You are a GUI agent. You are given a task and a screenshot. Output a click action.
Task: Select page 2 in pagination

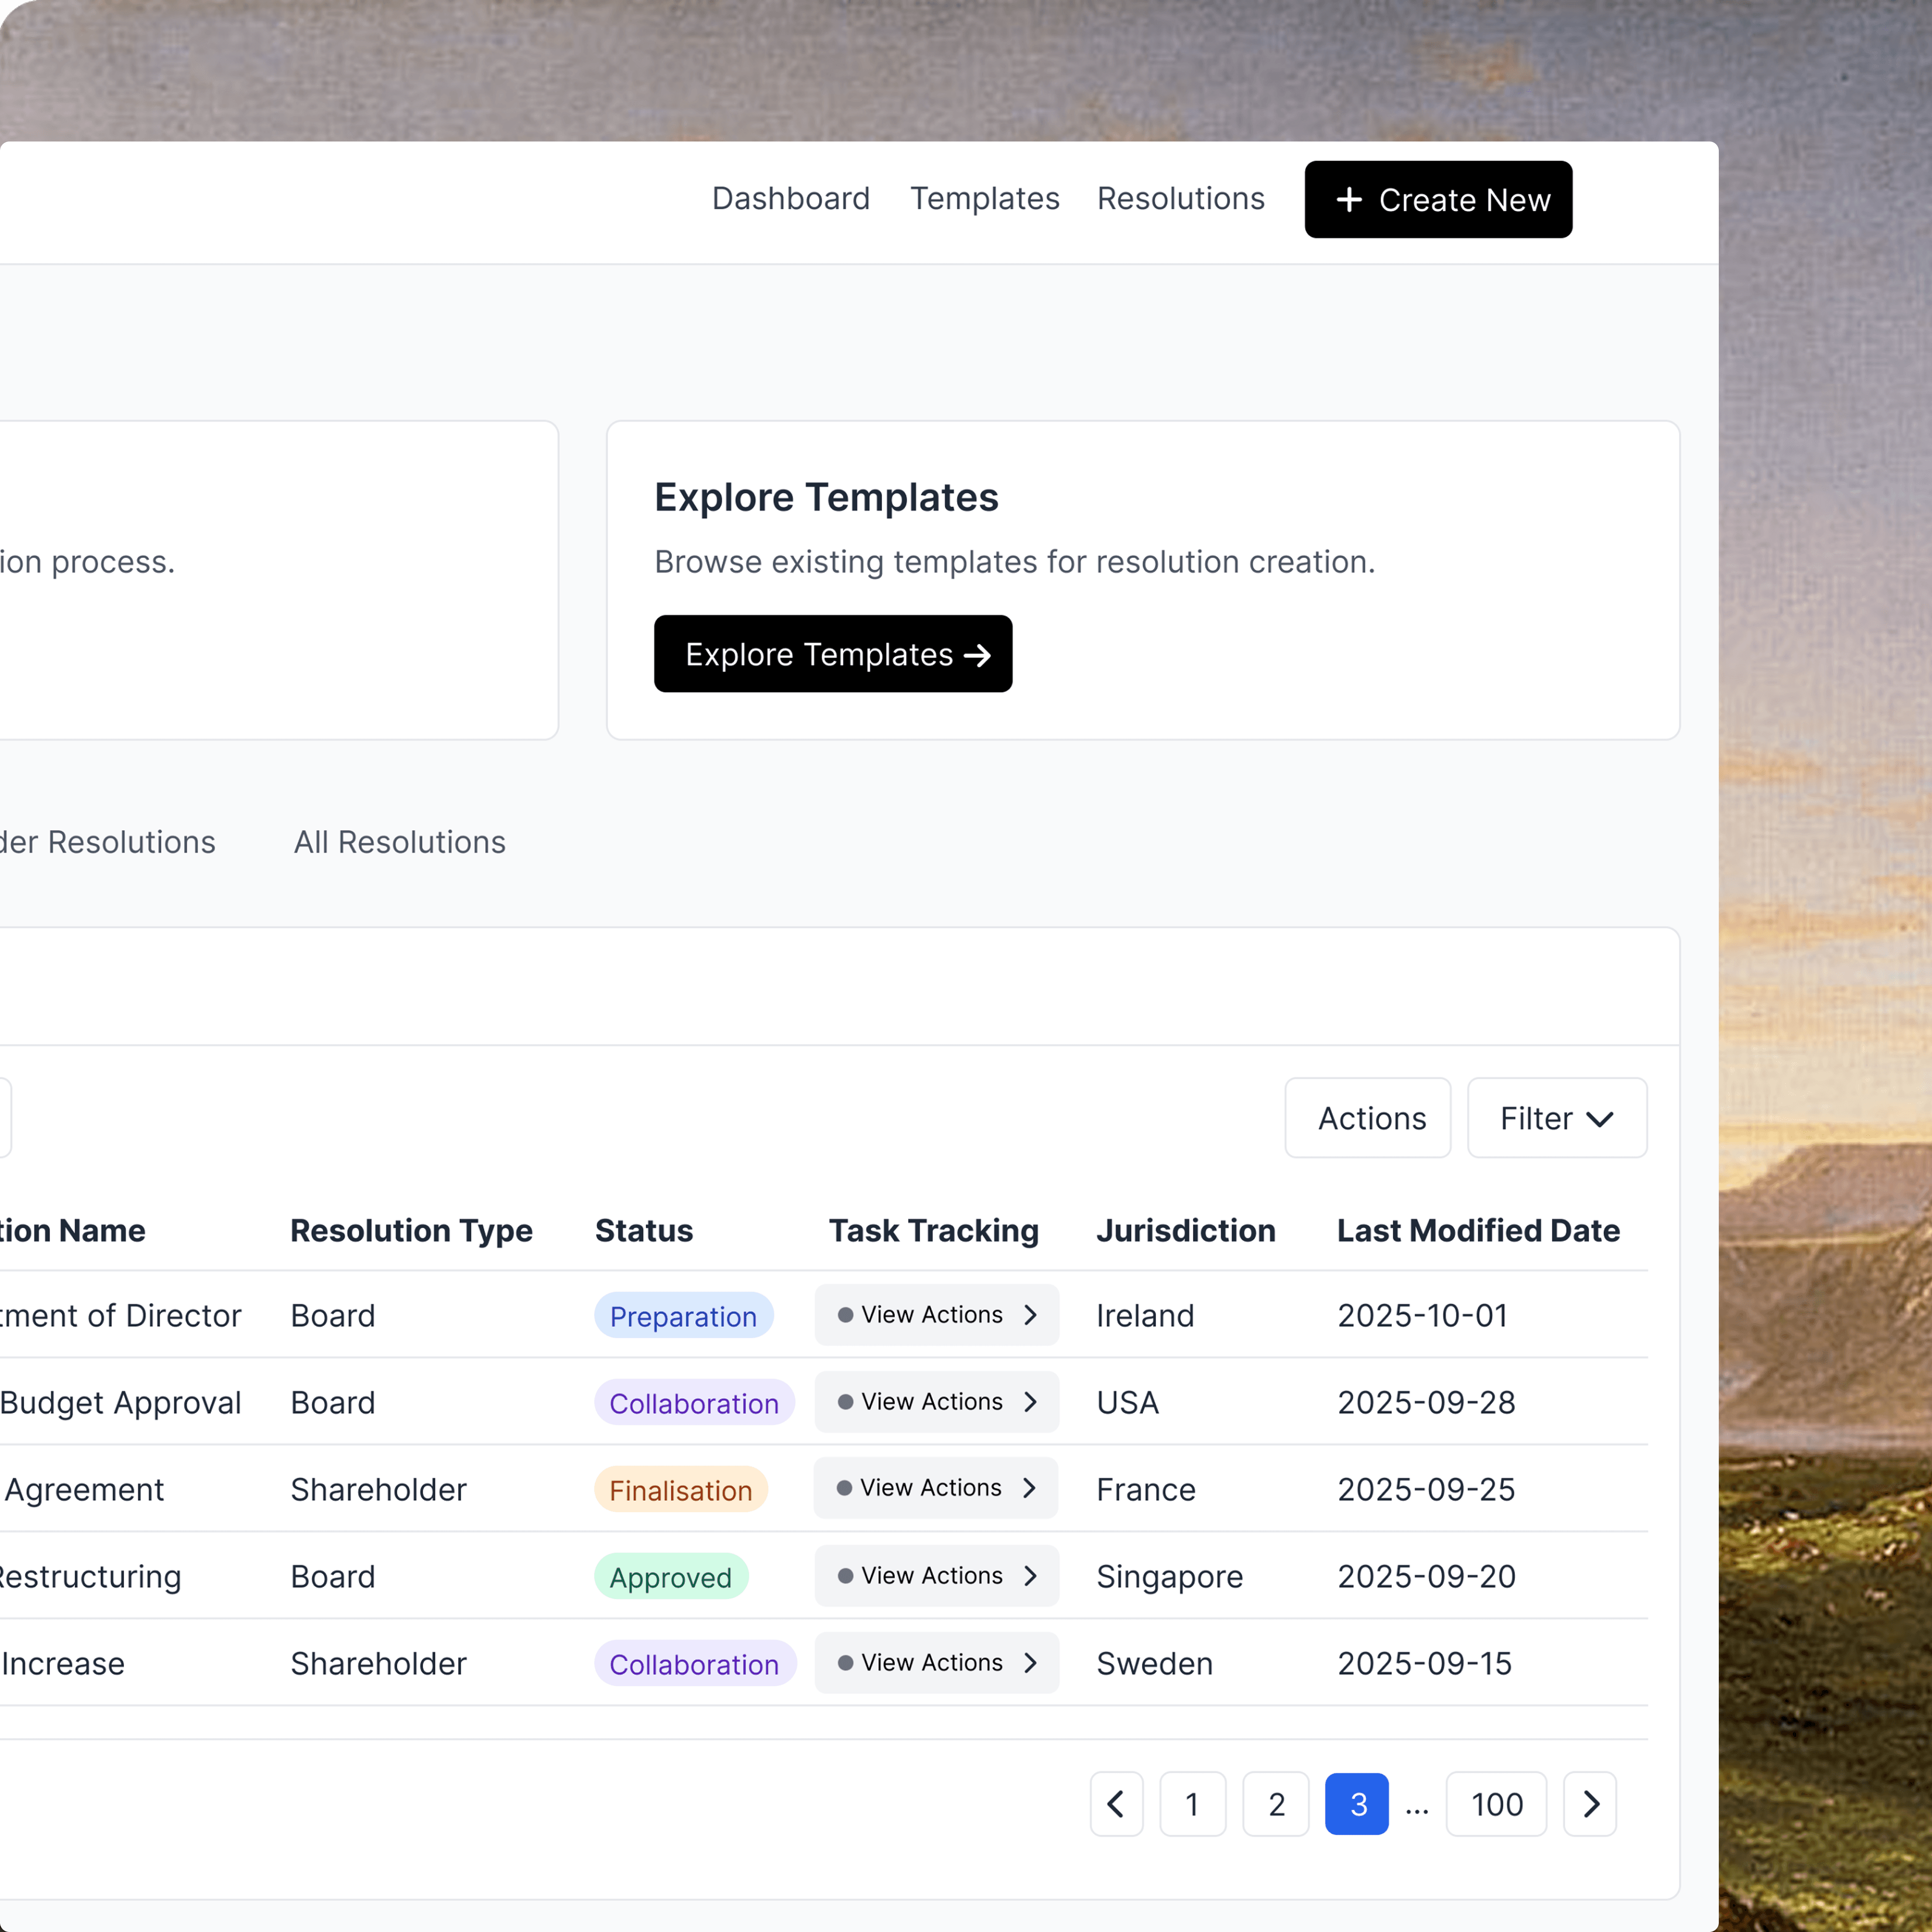(1275, 1804)
